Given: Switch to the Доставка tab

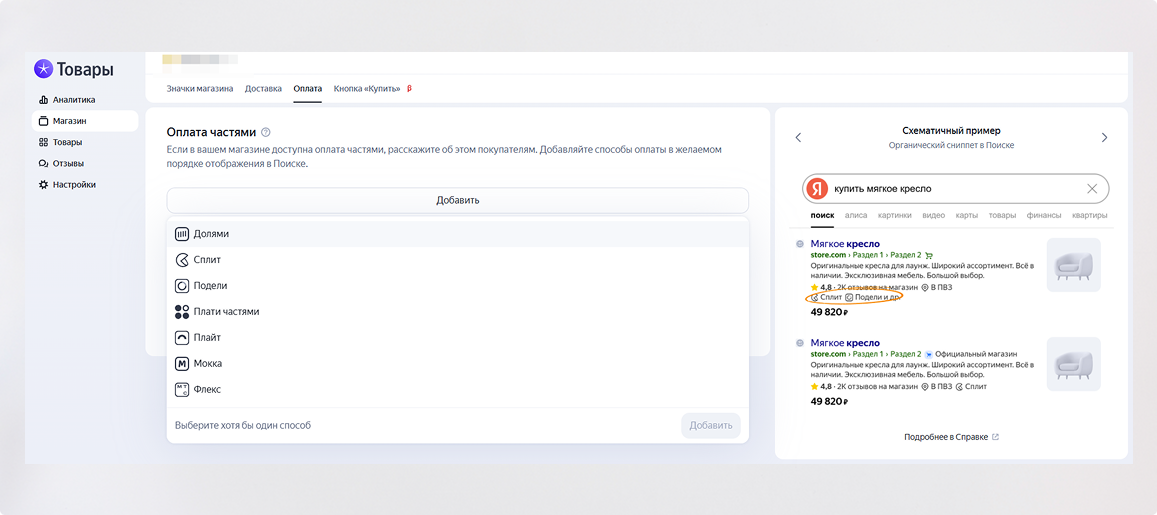Looking at the screenshot, I should pyautogui.click(x=263, y=89).
